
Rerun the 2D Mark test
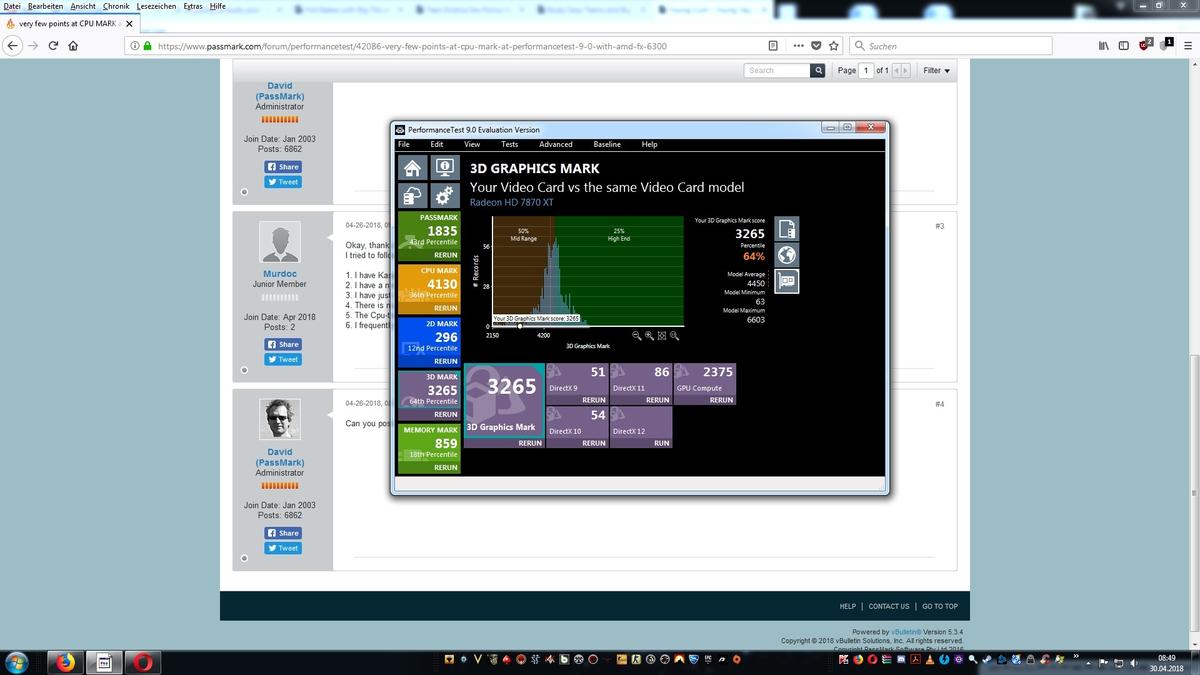click(x=445, y=361)
